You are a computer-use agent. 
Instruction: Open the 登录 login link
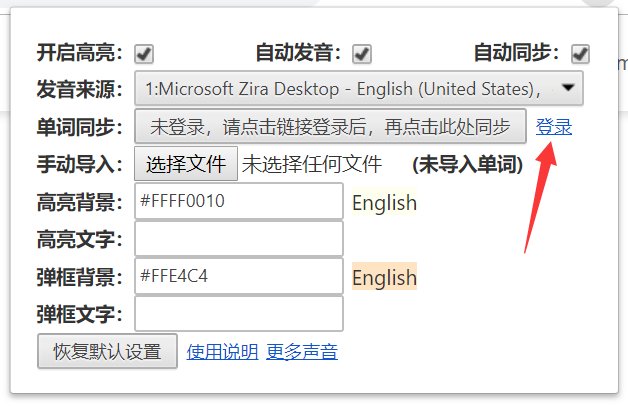click(x=554, y=127)
